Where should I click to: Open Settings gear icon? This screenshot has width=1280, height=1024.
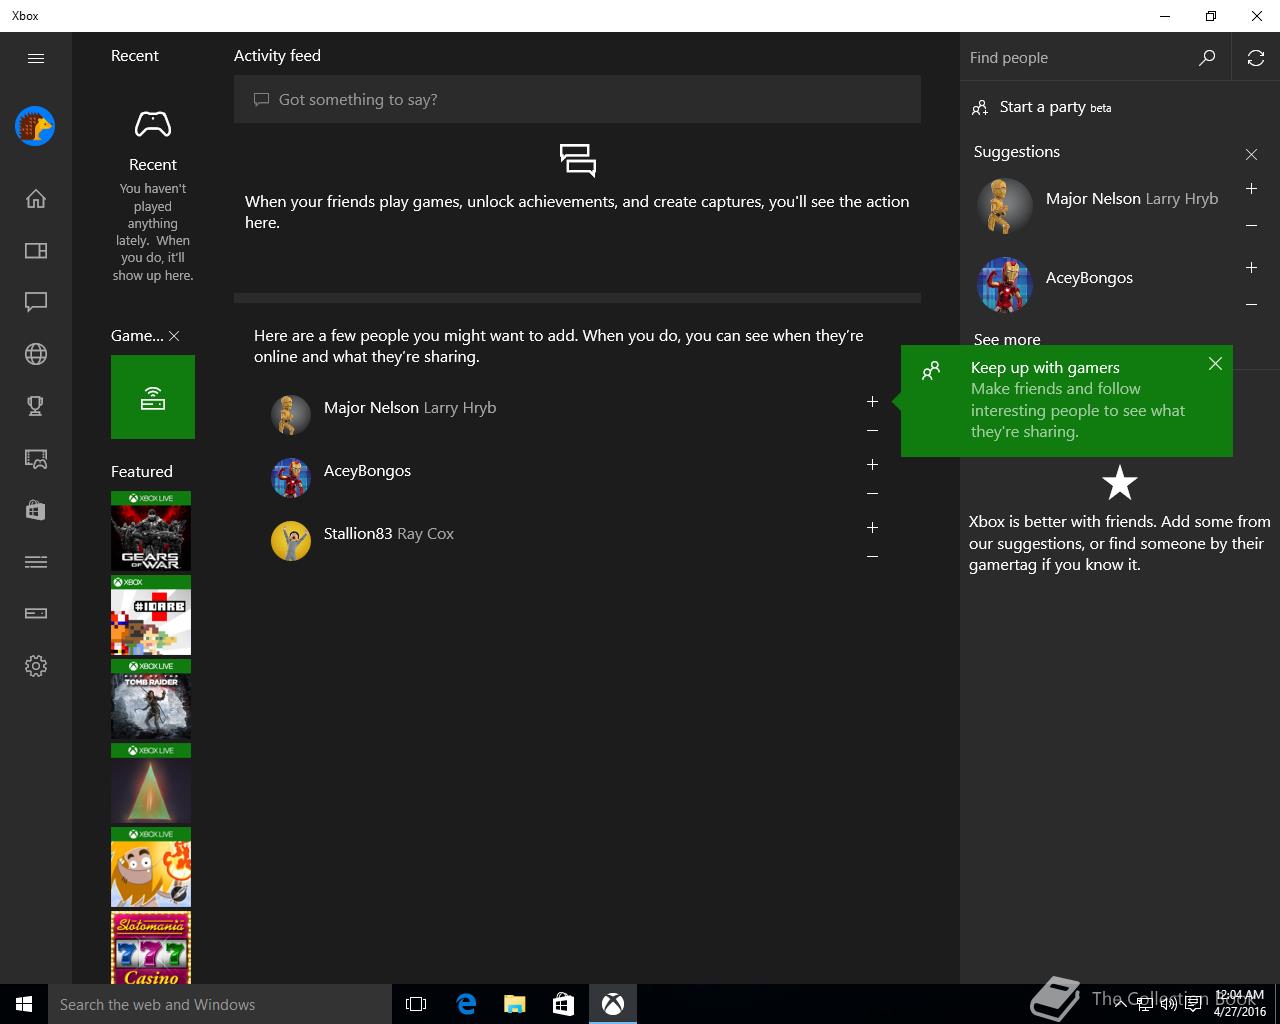click(36, 666)
